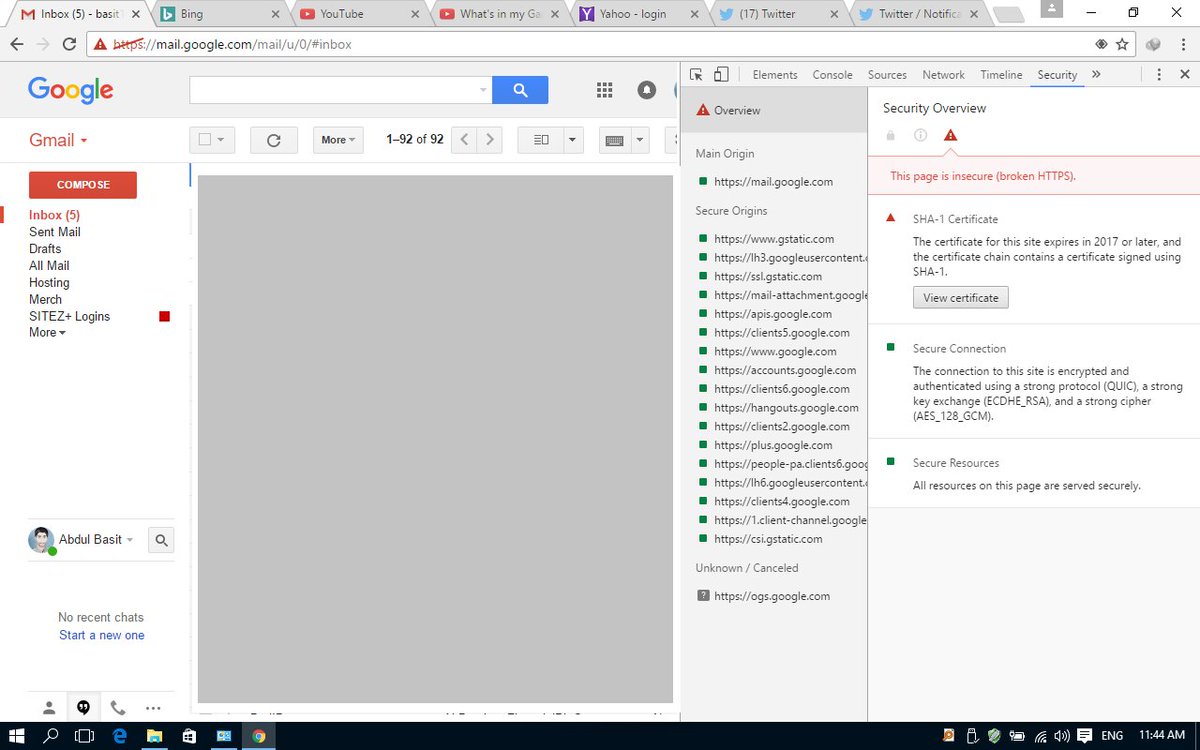
Task: Click the Chrome address bar URL
Action: (232, 44)
